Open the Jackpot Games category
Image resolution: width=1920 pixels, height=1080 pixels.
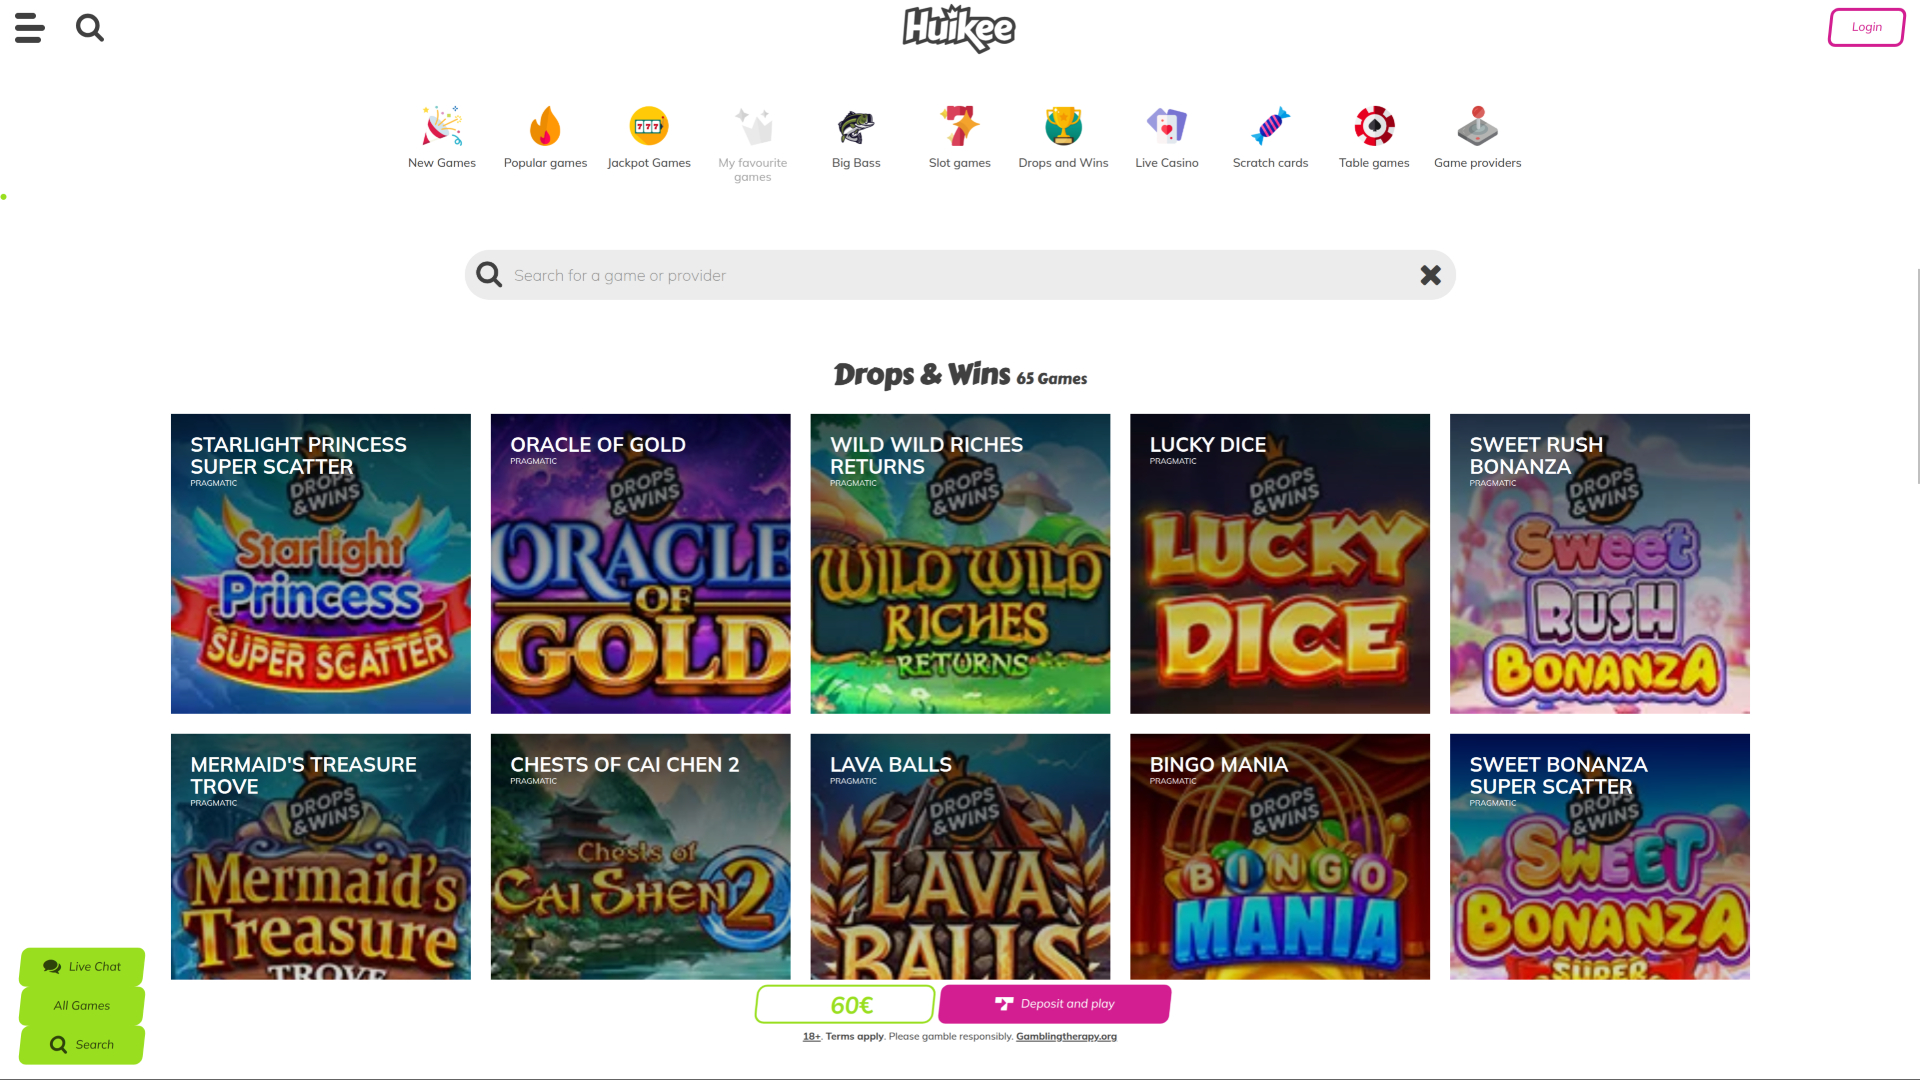click(x=649, y=137)
